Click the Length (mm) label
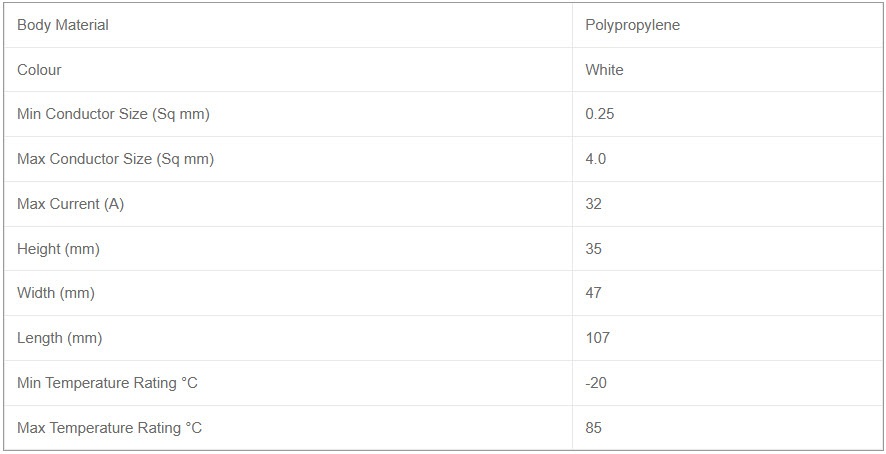This screenshot has height=454, width=886. pos(59,338)
